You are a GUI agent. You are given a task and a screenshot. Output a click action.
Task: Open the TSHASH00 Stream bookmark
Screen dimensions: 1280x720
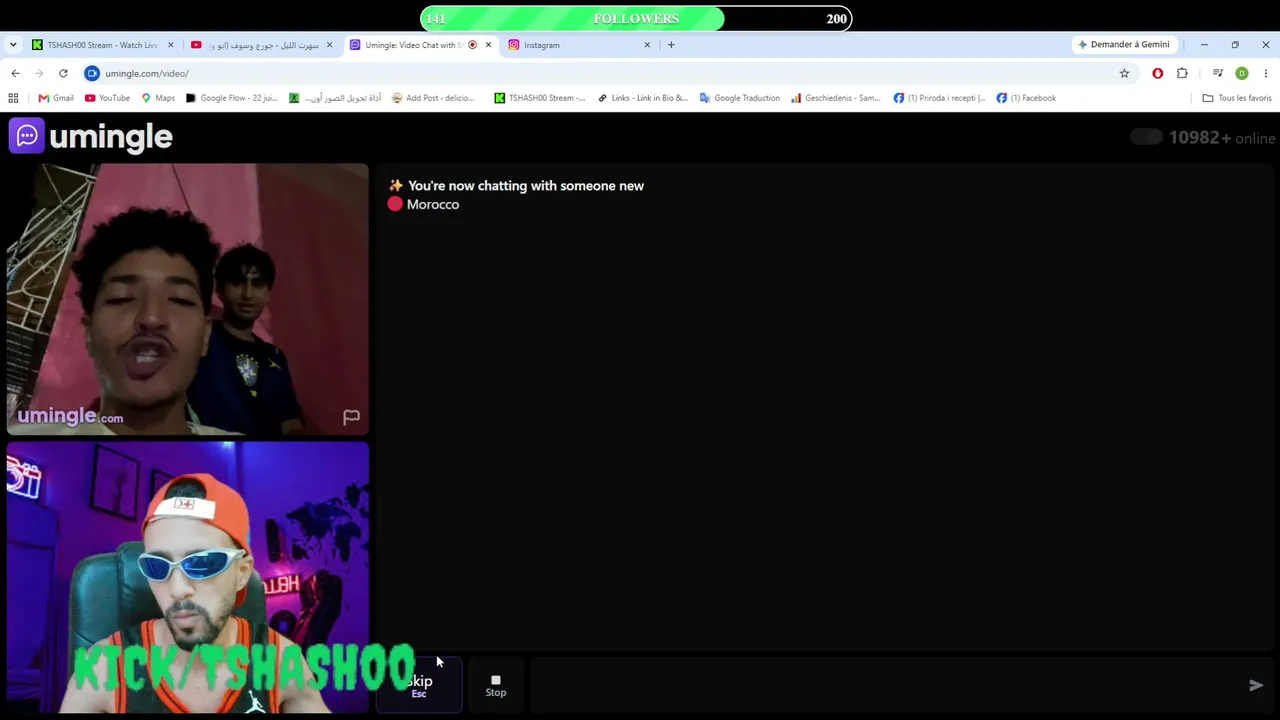[540, 98]
